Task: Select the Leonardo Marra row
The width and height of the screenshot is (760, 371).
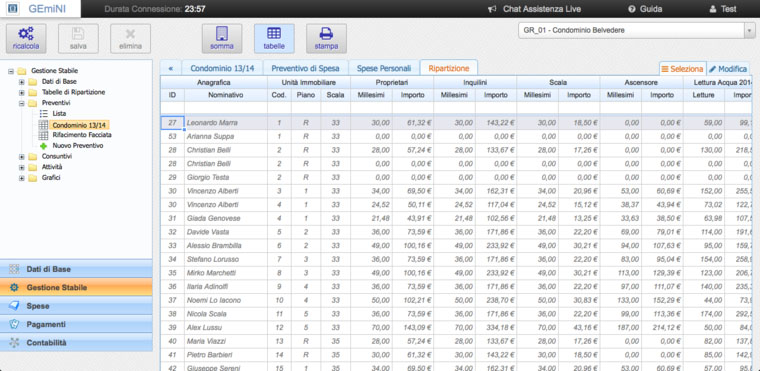Action: click(x=456, y=123)
